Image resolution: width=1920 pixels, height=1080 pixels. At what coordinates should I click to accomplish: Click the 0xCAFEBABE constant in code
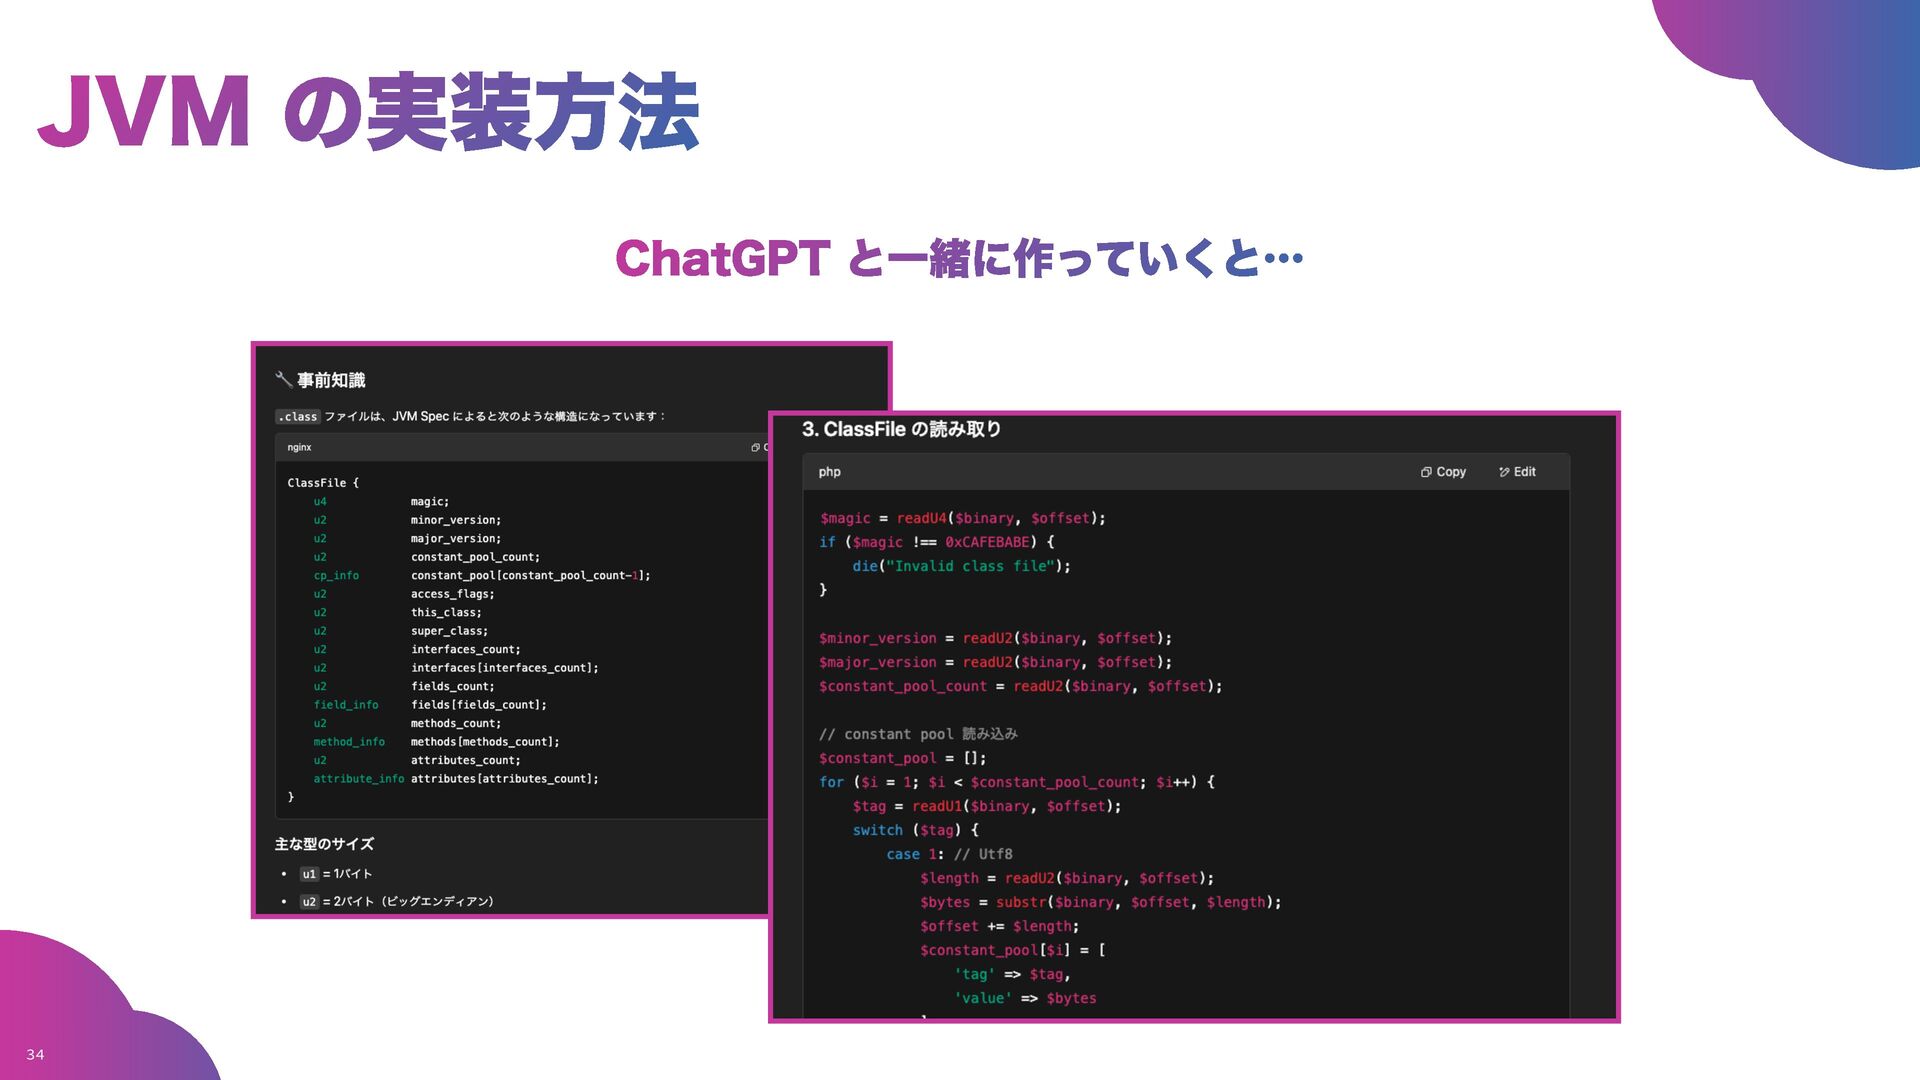tap(987, 542)
